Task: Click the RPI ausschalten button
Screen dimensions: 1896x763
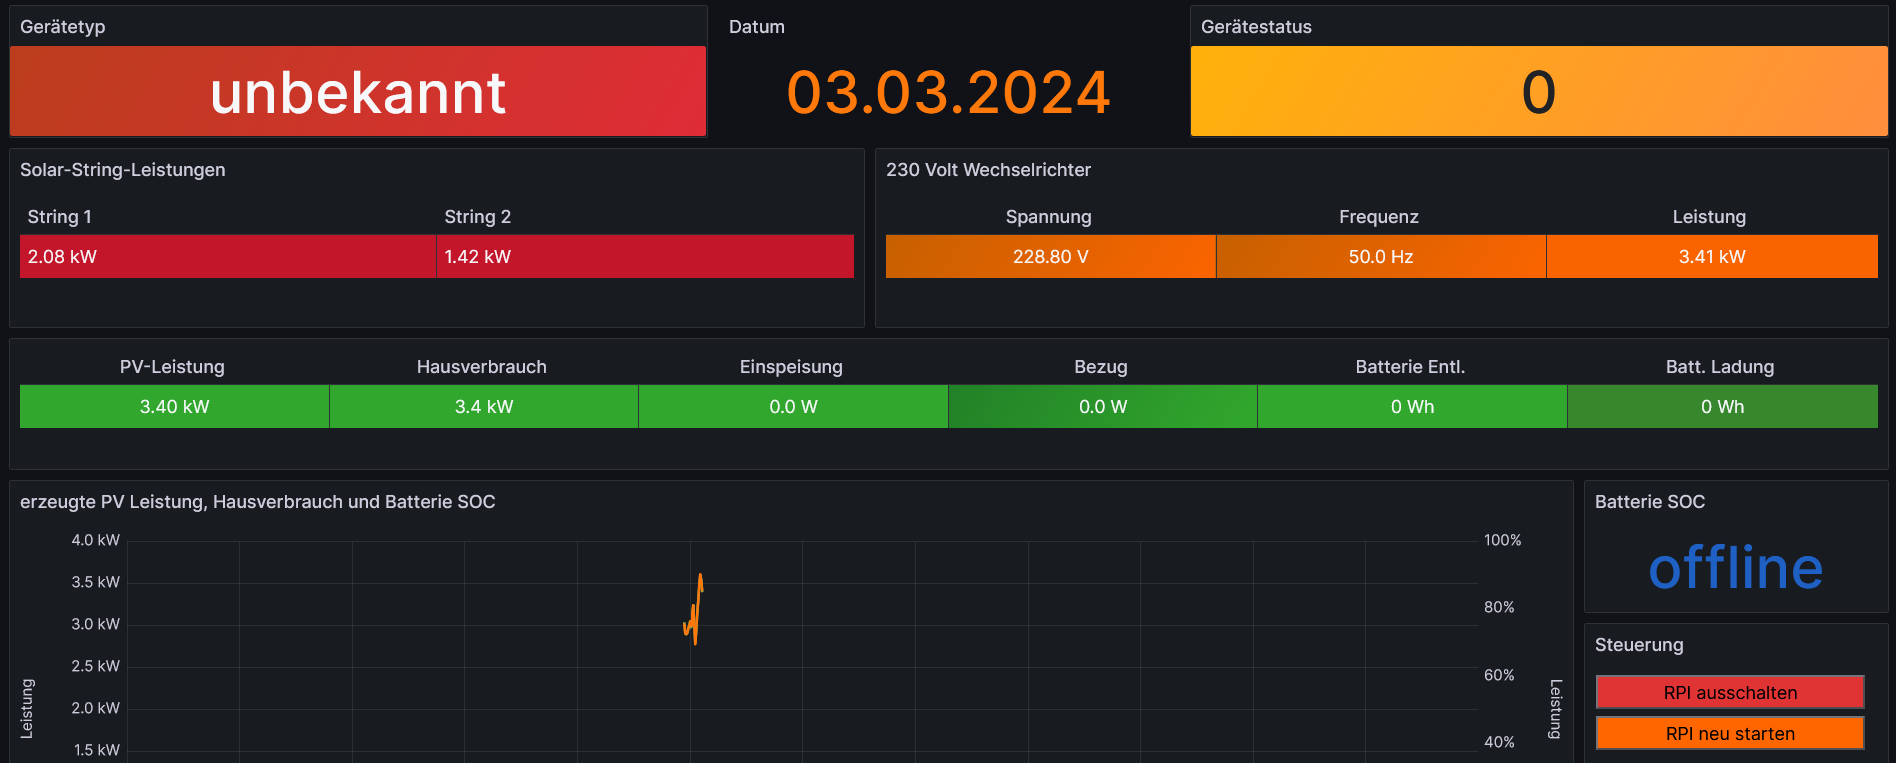Action: 1729,692
